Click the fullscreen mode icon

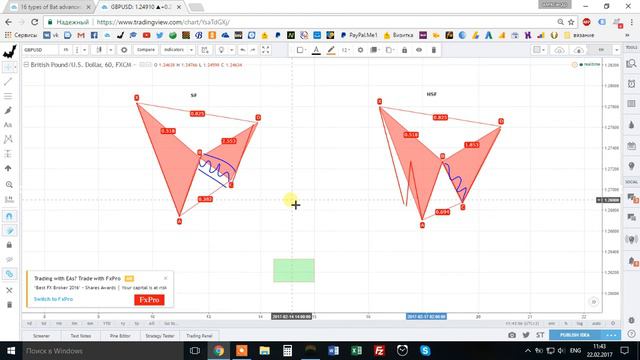(x=265, y=50)
